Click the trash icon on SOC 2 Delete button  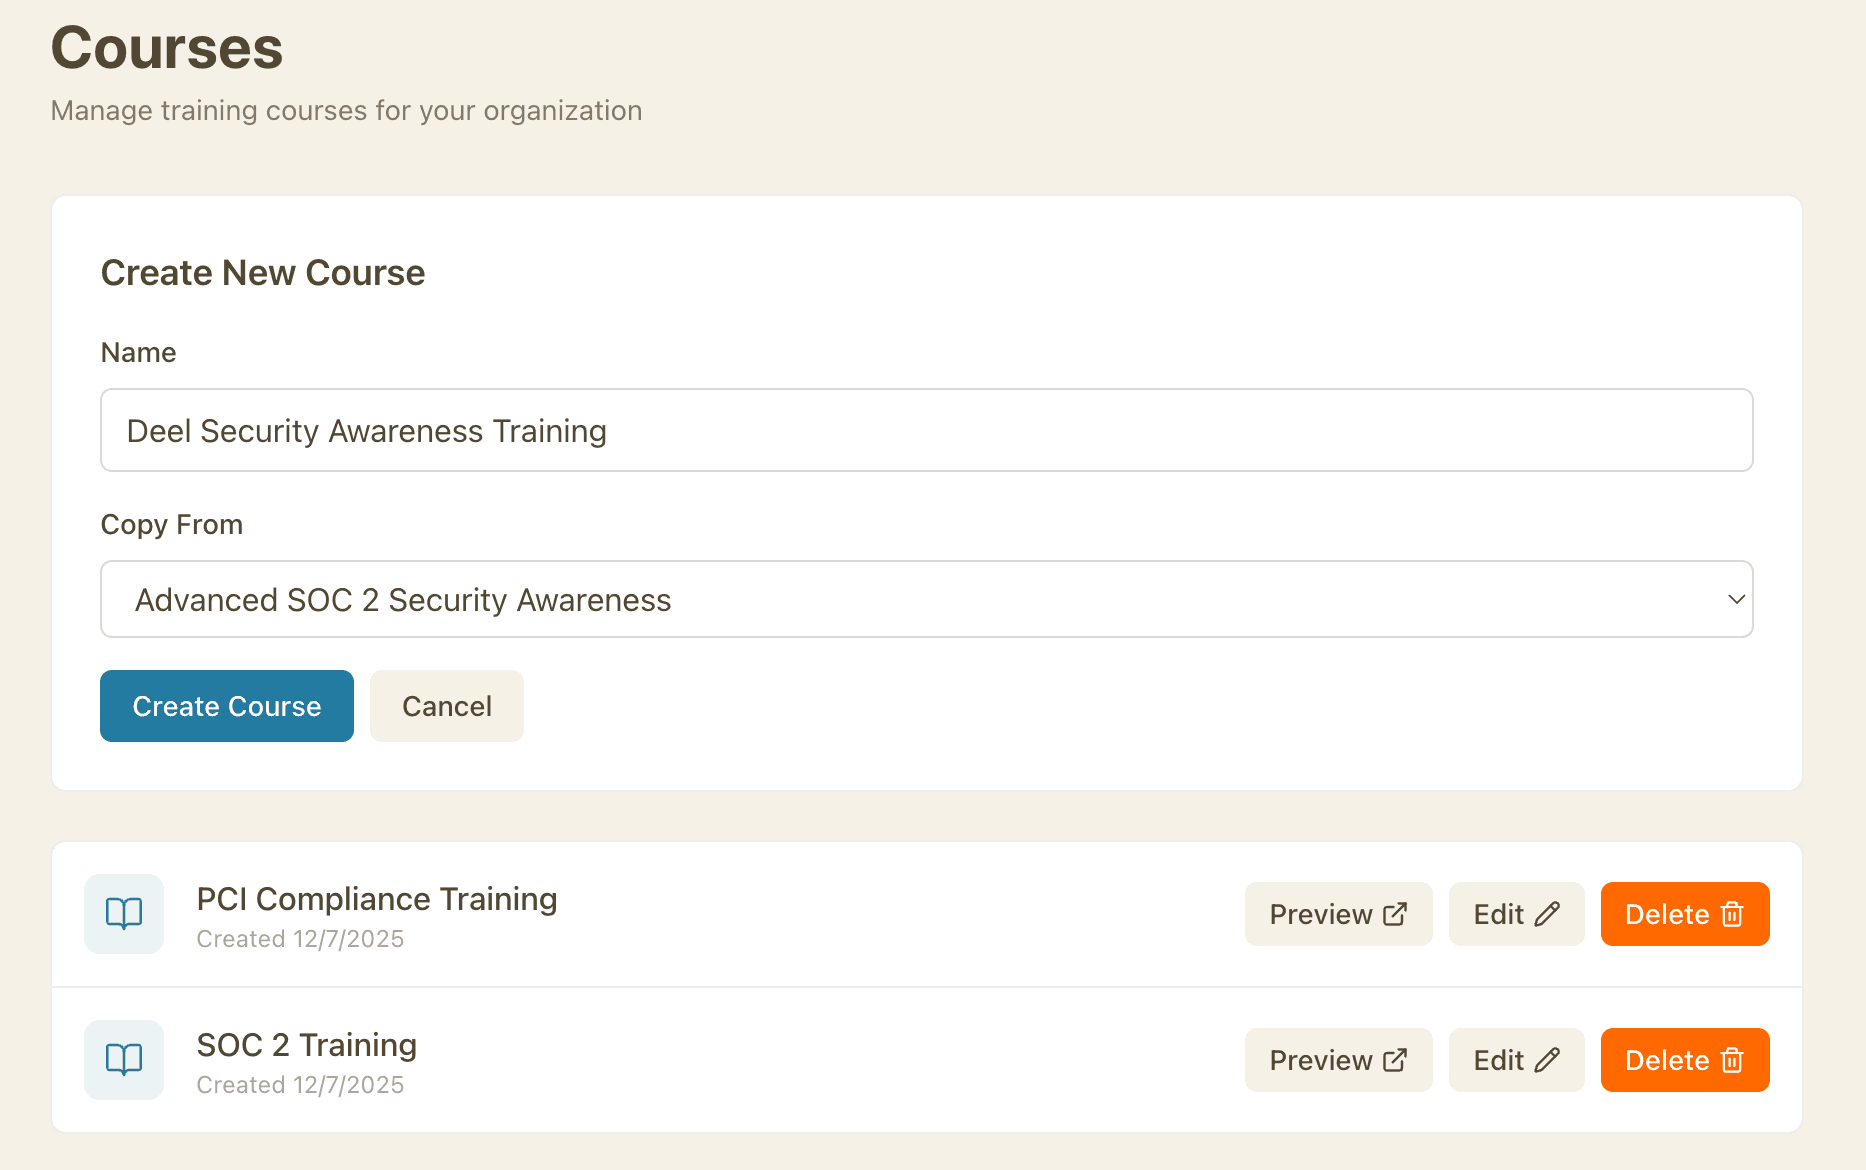[1730, 1058]
